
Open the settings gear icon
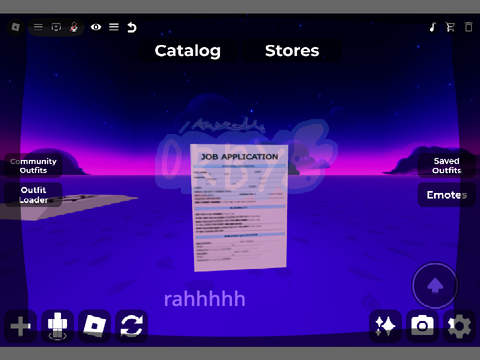pyautogui.click(x=459, y=326)
